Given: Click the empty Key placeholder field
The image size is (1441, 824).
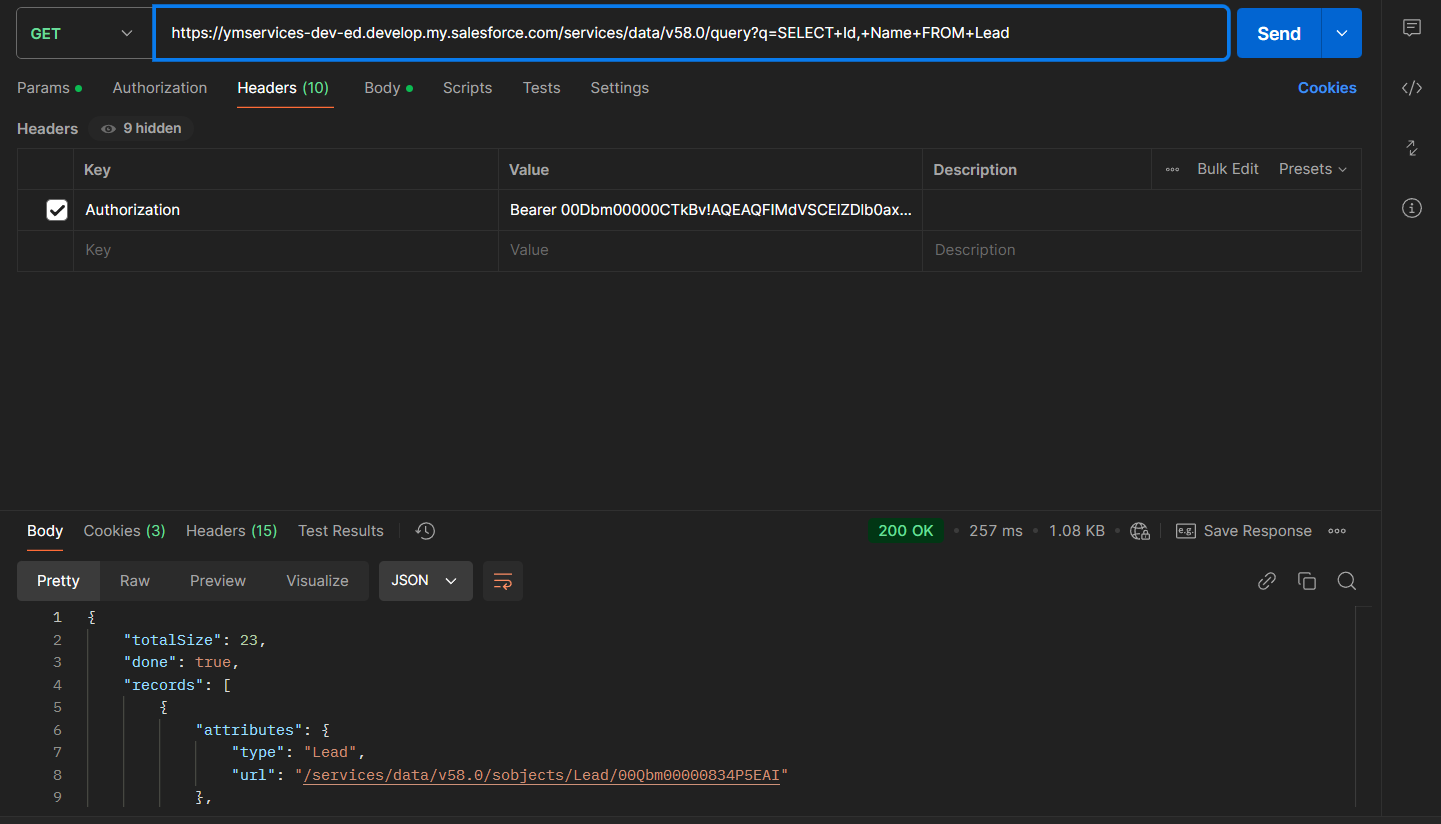Looking at the screenshot, I should click(286, 250).
